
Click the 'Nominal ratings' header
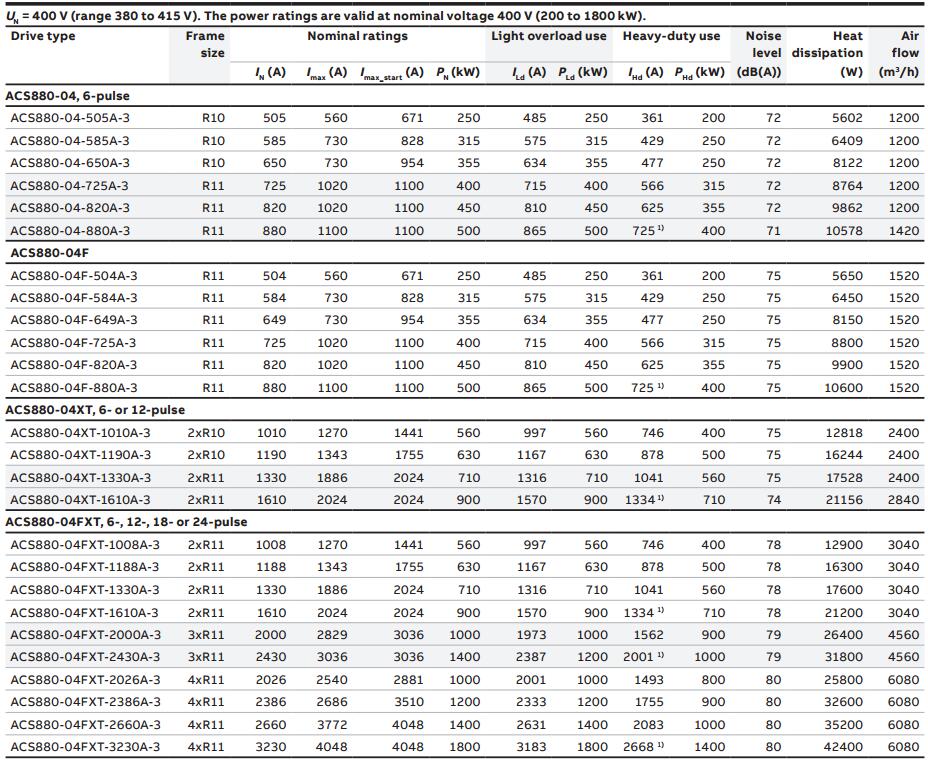point(357,36)
